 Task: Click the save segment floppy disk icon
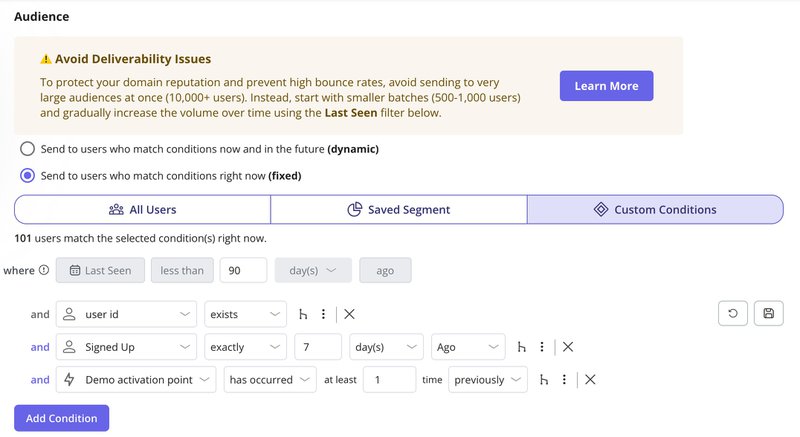pos(768,314)
